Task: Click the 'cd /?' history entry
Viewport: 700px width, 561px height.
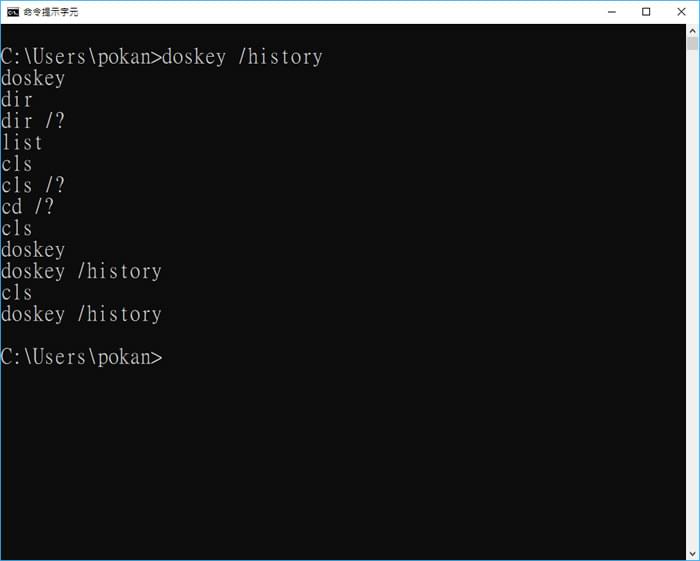Action: (28, 207)
